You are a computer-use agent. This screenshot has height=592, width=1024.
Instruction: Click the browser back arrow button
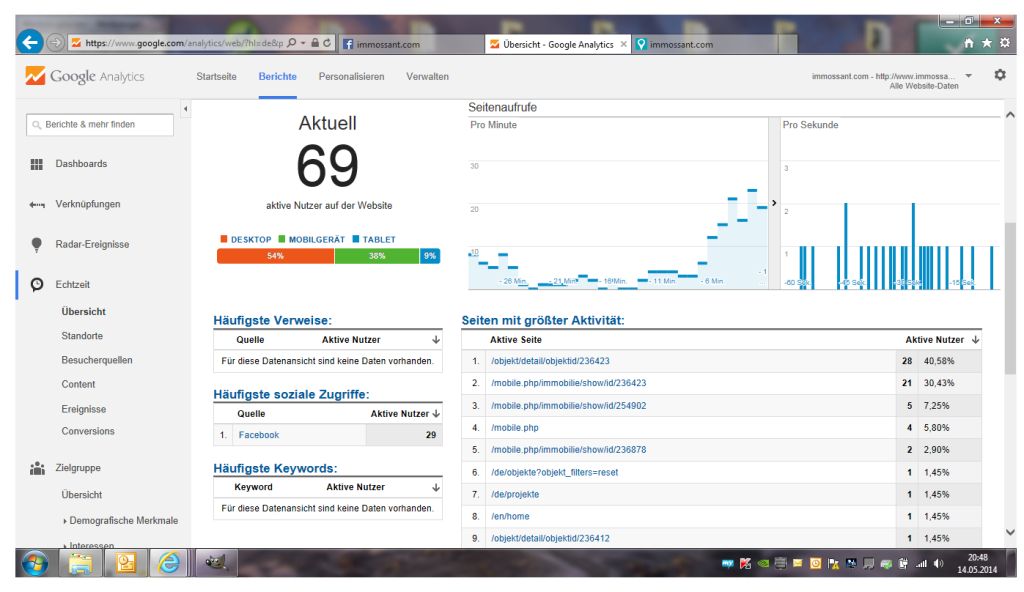[x=30, y=43]
